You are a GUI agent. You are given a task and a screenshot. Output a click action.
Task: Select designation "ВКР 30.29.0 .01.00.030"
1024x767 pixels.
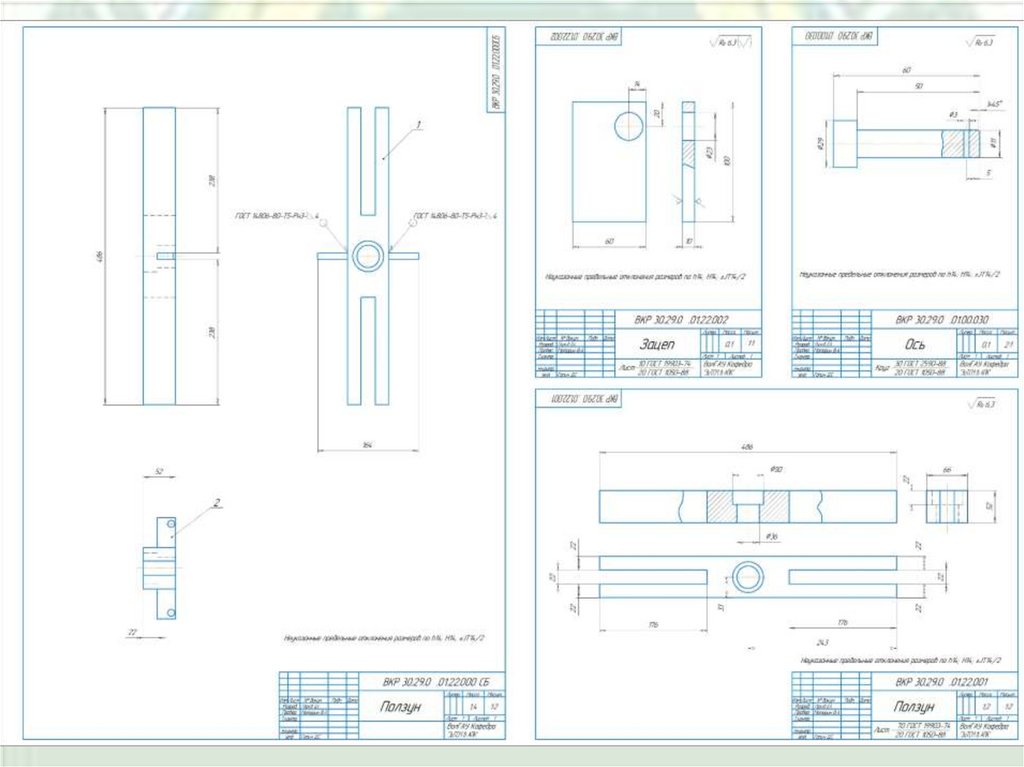(x=942, y=319)
